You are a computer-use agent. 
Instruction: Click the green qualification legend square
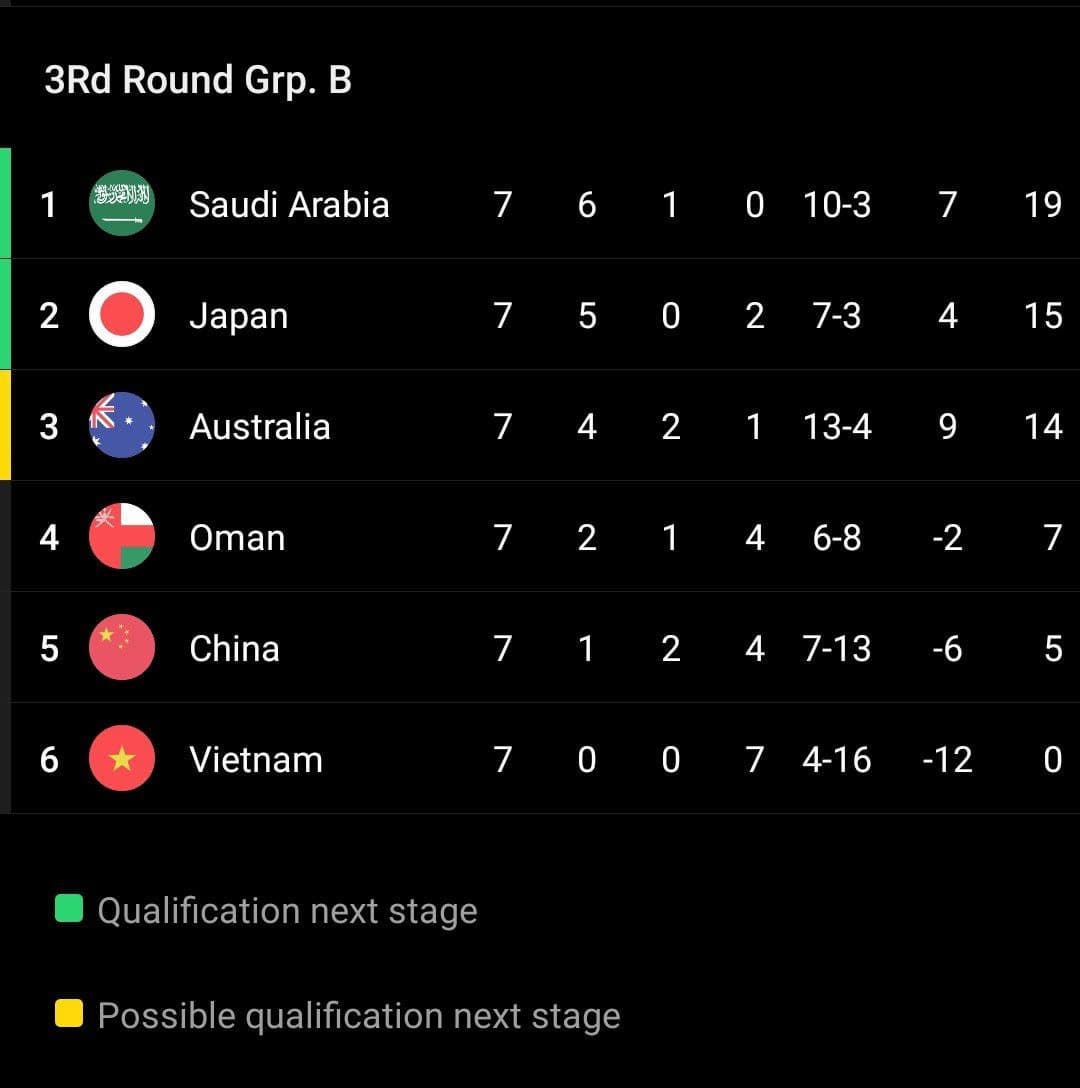68,909
